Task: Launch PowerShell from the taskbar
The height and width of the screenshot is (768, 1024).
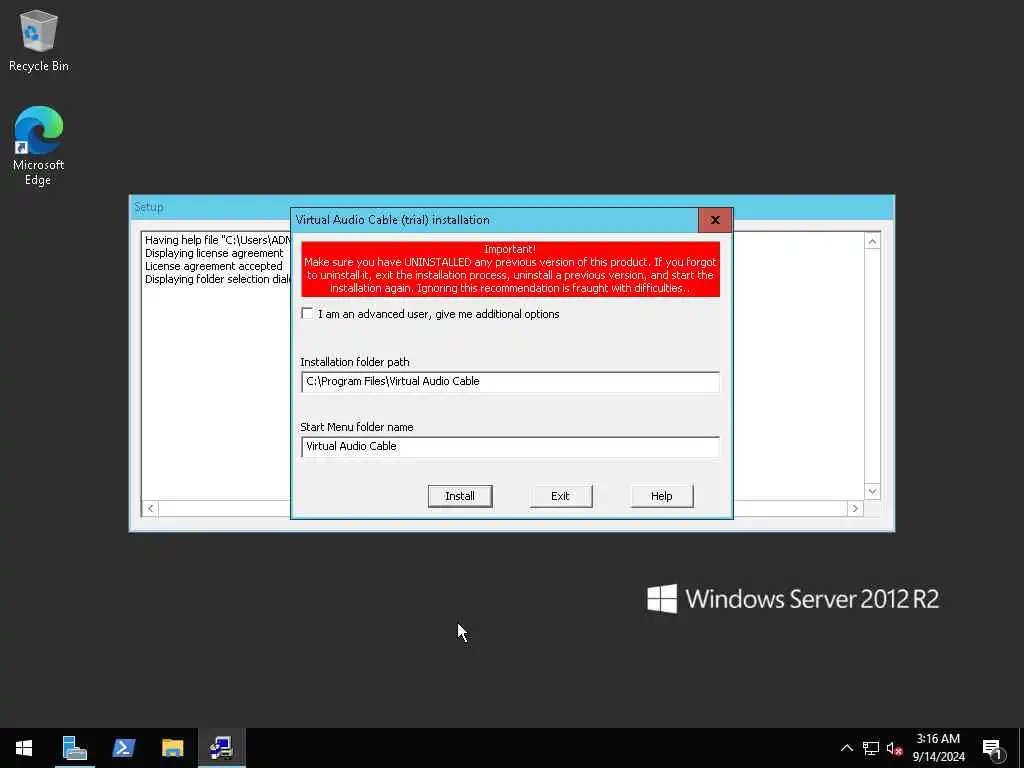Action: pos(123,748)
